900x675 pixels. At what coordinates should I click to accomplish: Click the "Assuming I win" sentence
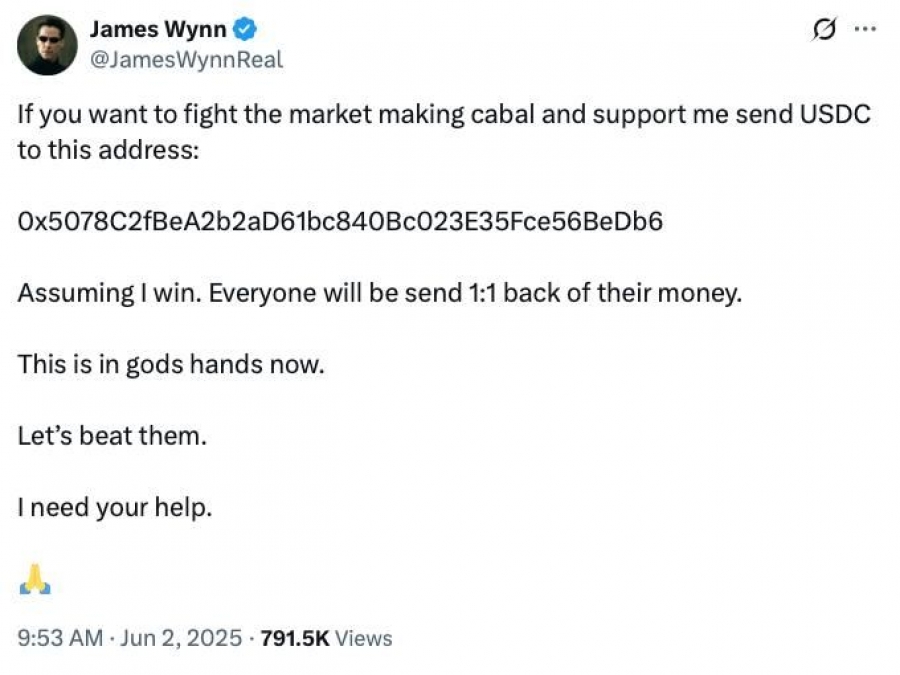coord(379,293)
